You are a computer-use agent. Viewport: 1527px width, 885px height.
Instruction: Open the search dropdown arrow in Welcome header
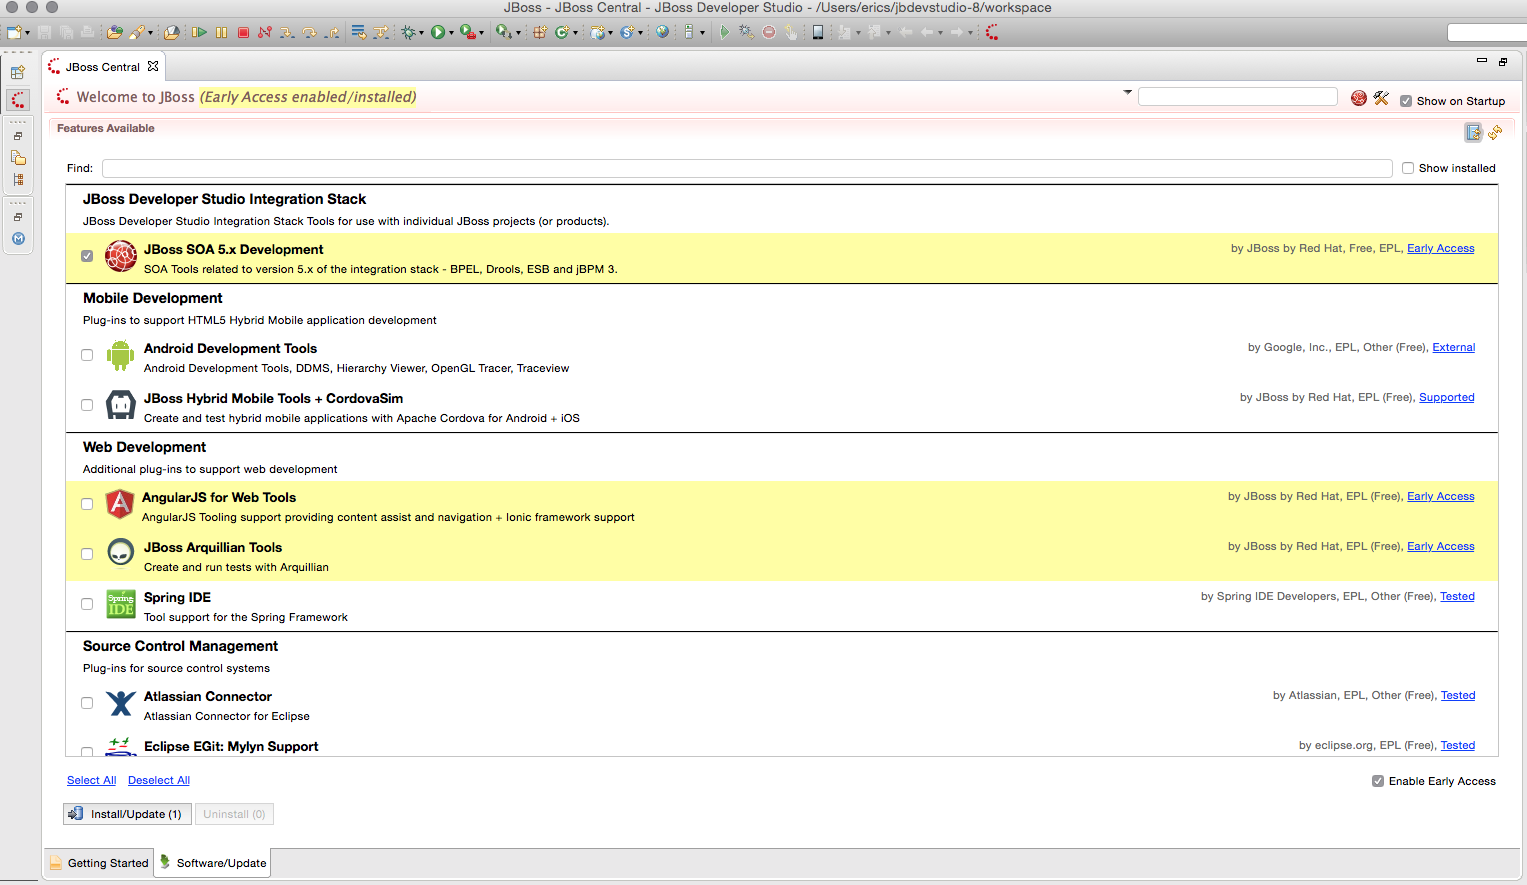[x=1128, y=92]
